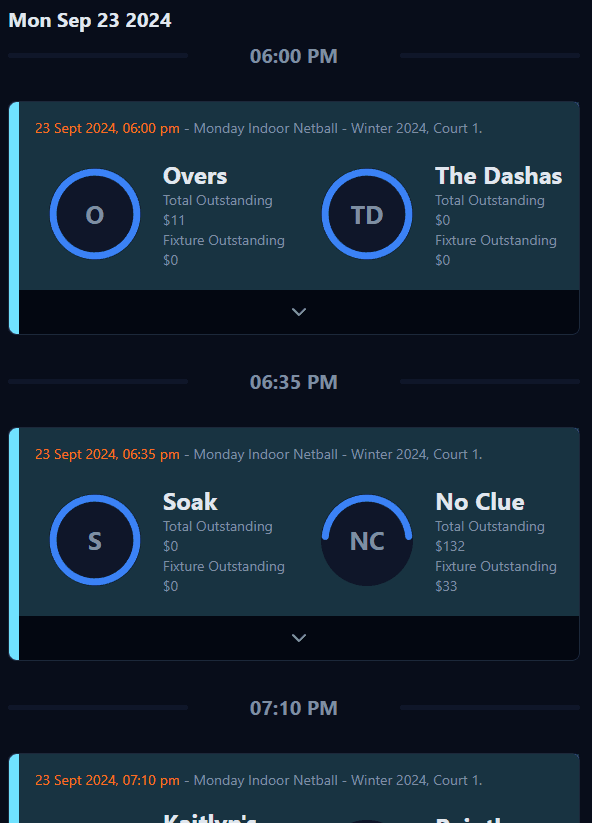592x823 pixels.
Task: Open the No Clue team name
Action: click(x=480, y=502)
